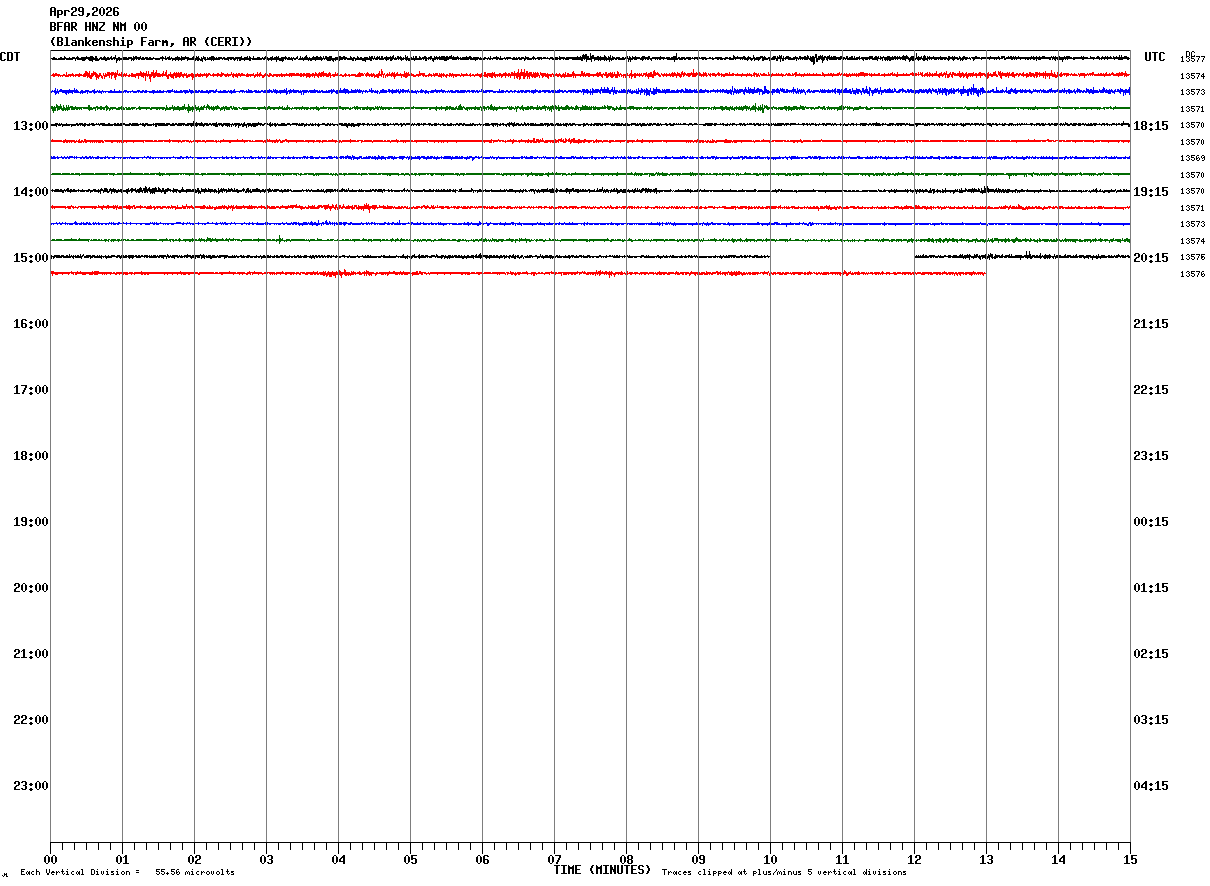Click minute tick label 06 on axis
This screenshot has height=886, width=1210.
click(x=482, y=860)
